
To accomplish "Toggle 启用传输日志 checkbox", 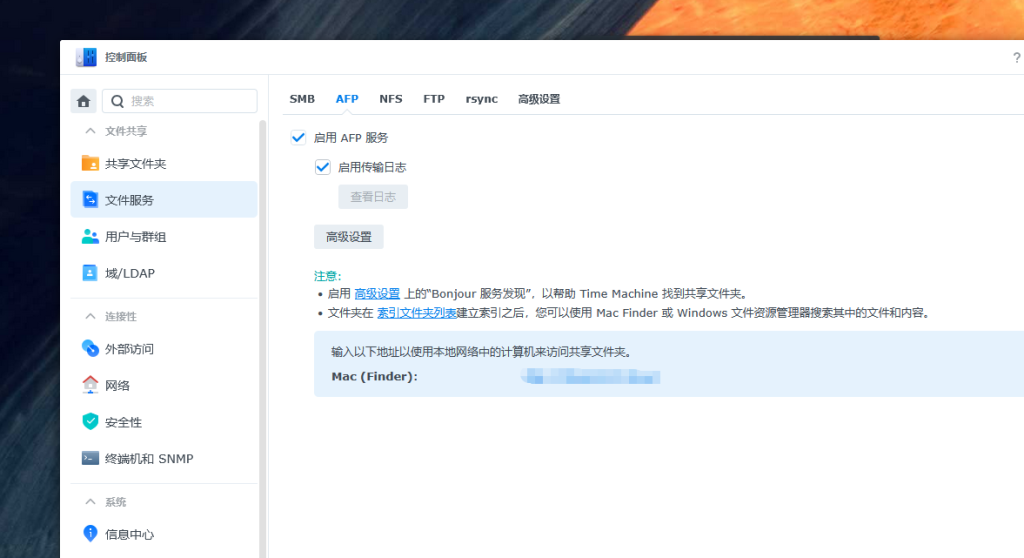I will pos(322,168).
